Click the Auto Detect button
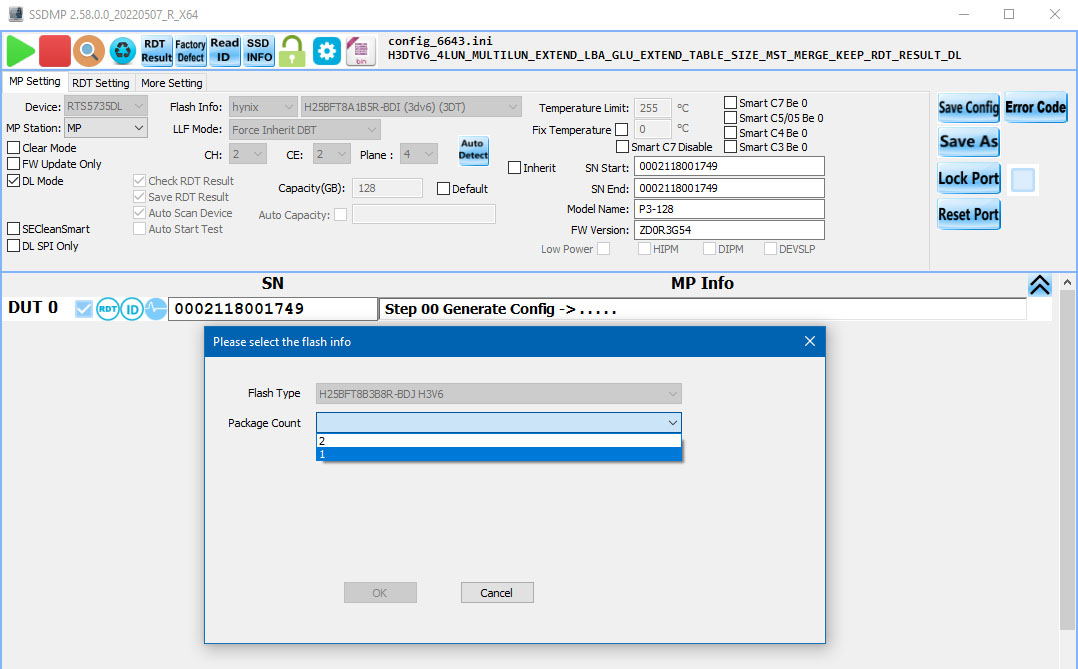The image size is (1078, 669). 473,149
